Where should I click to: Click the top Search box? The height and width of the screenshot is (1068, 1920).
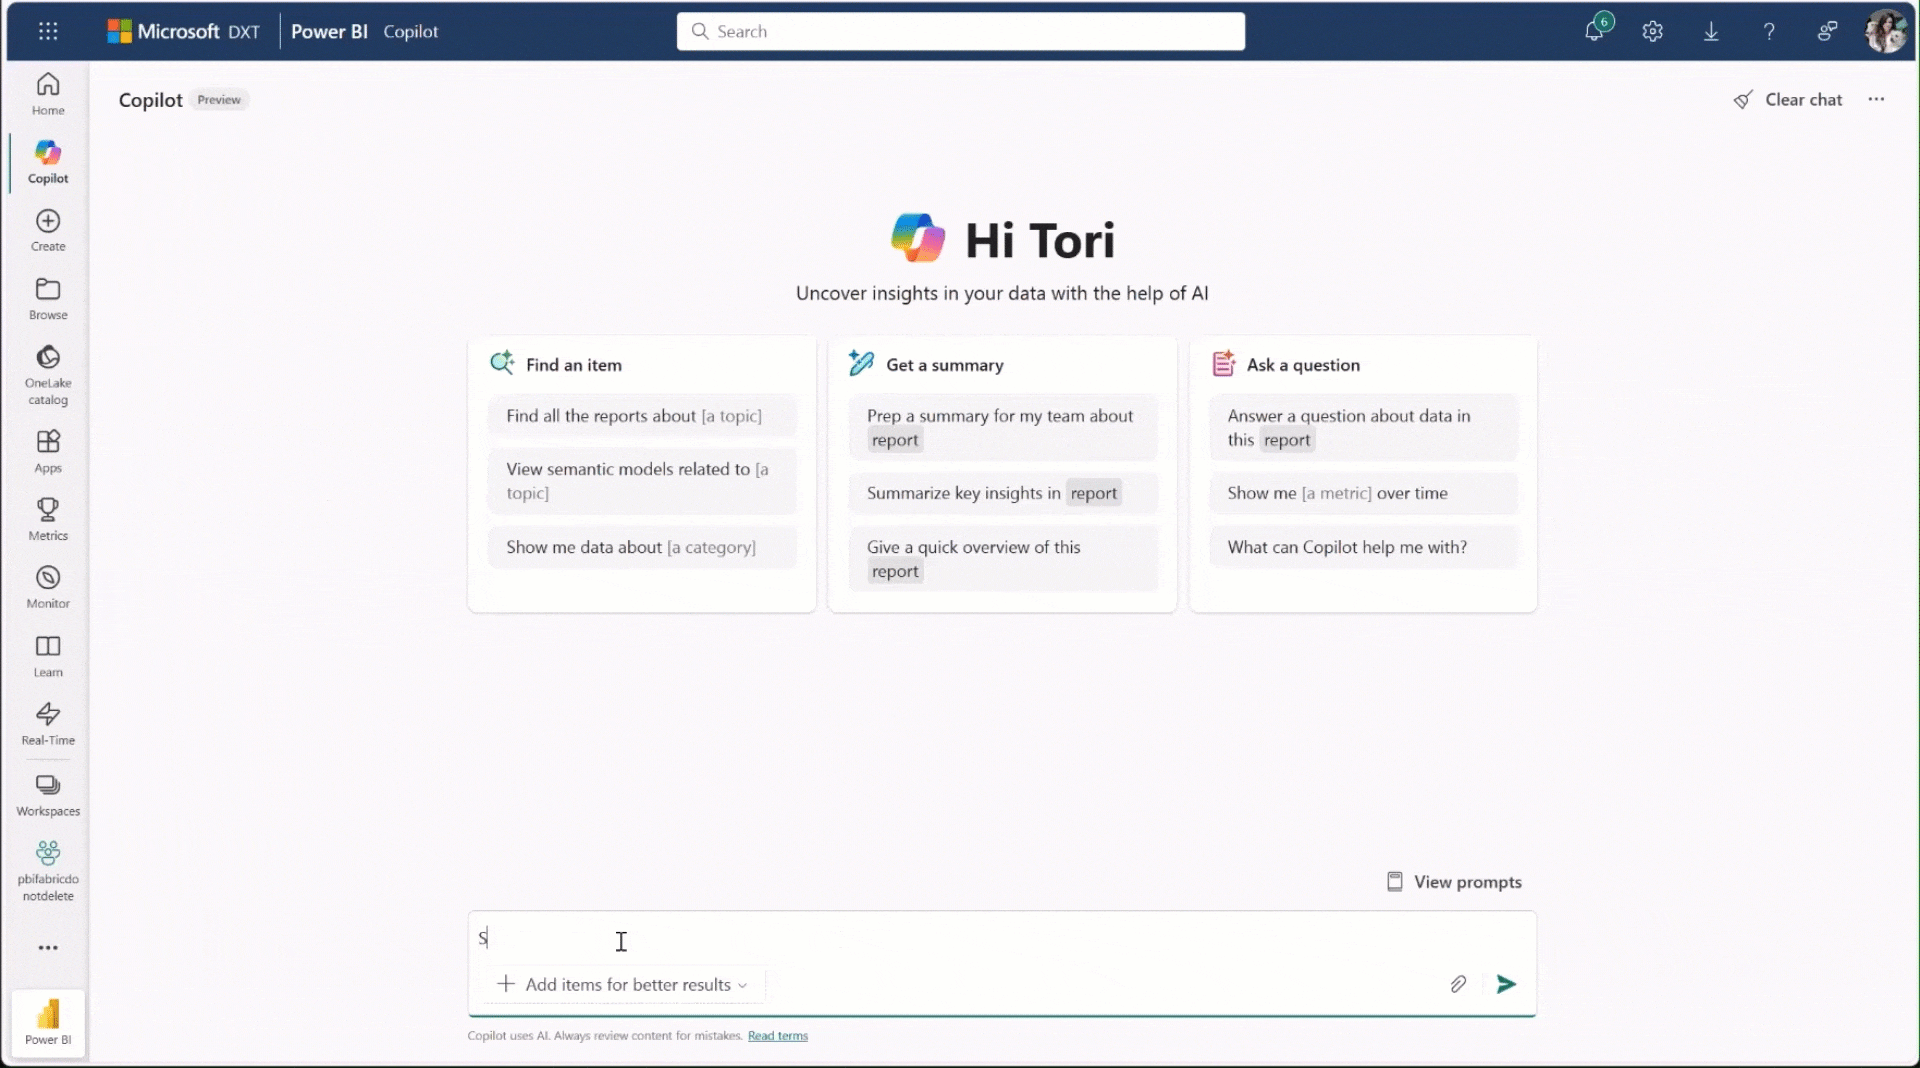pyautogui.click(x=961, y=31)
